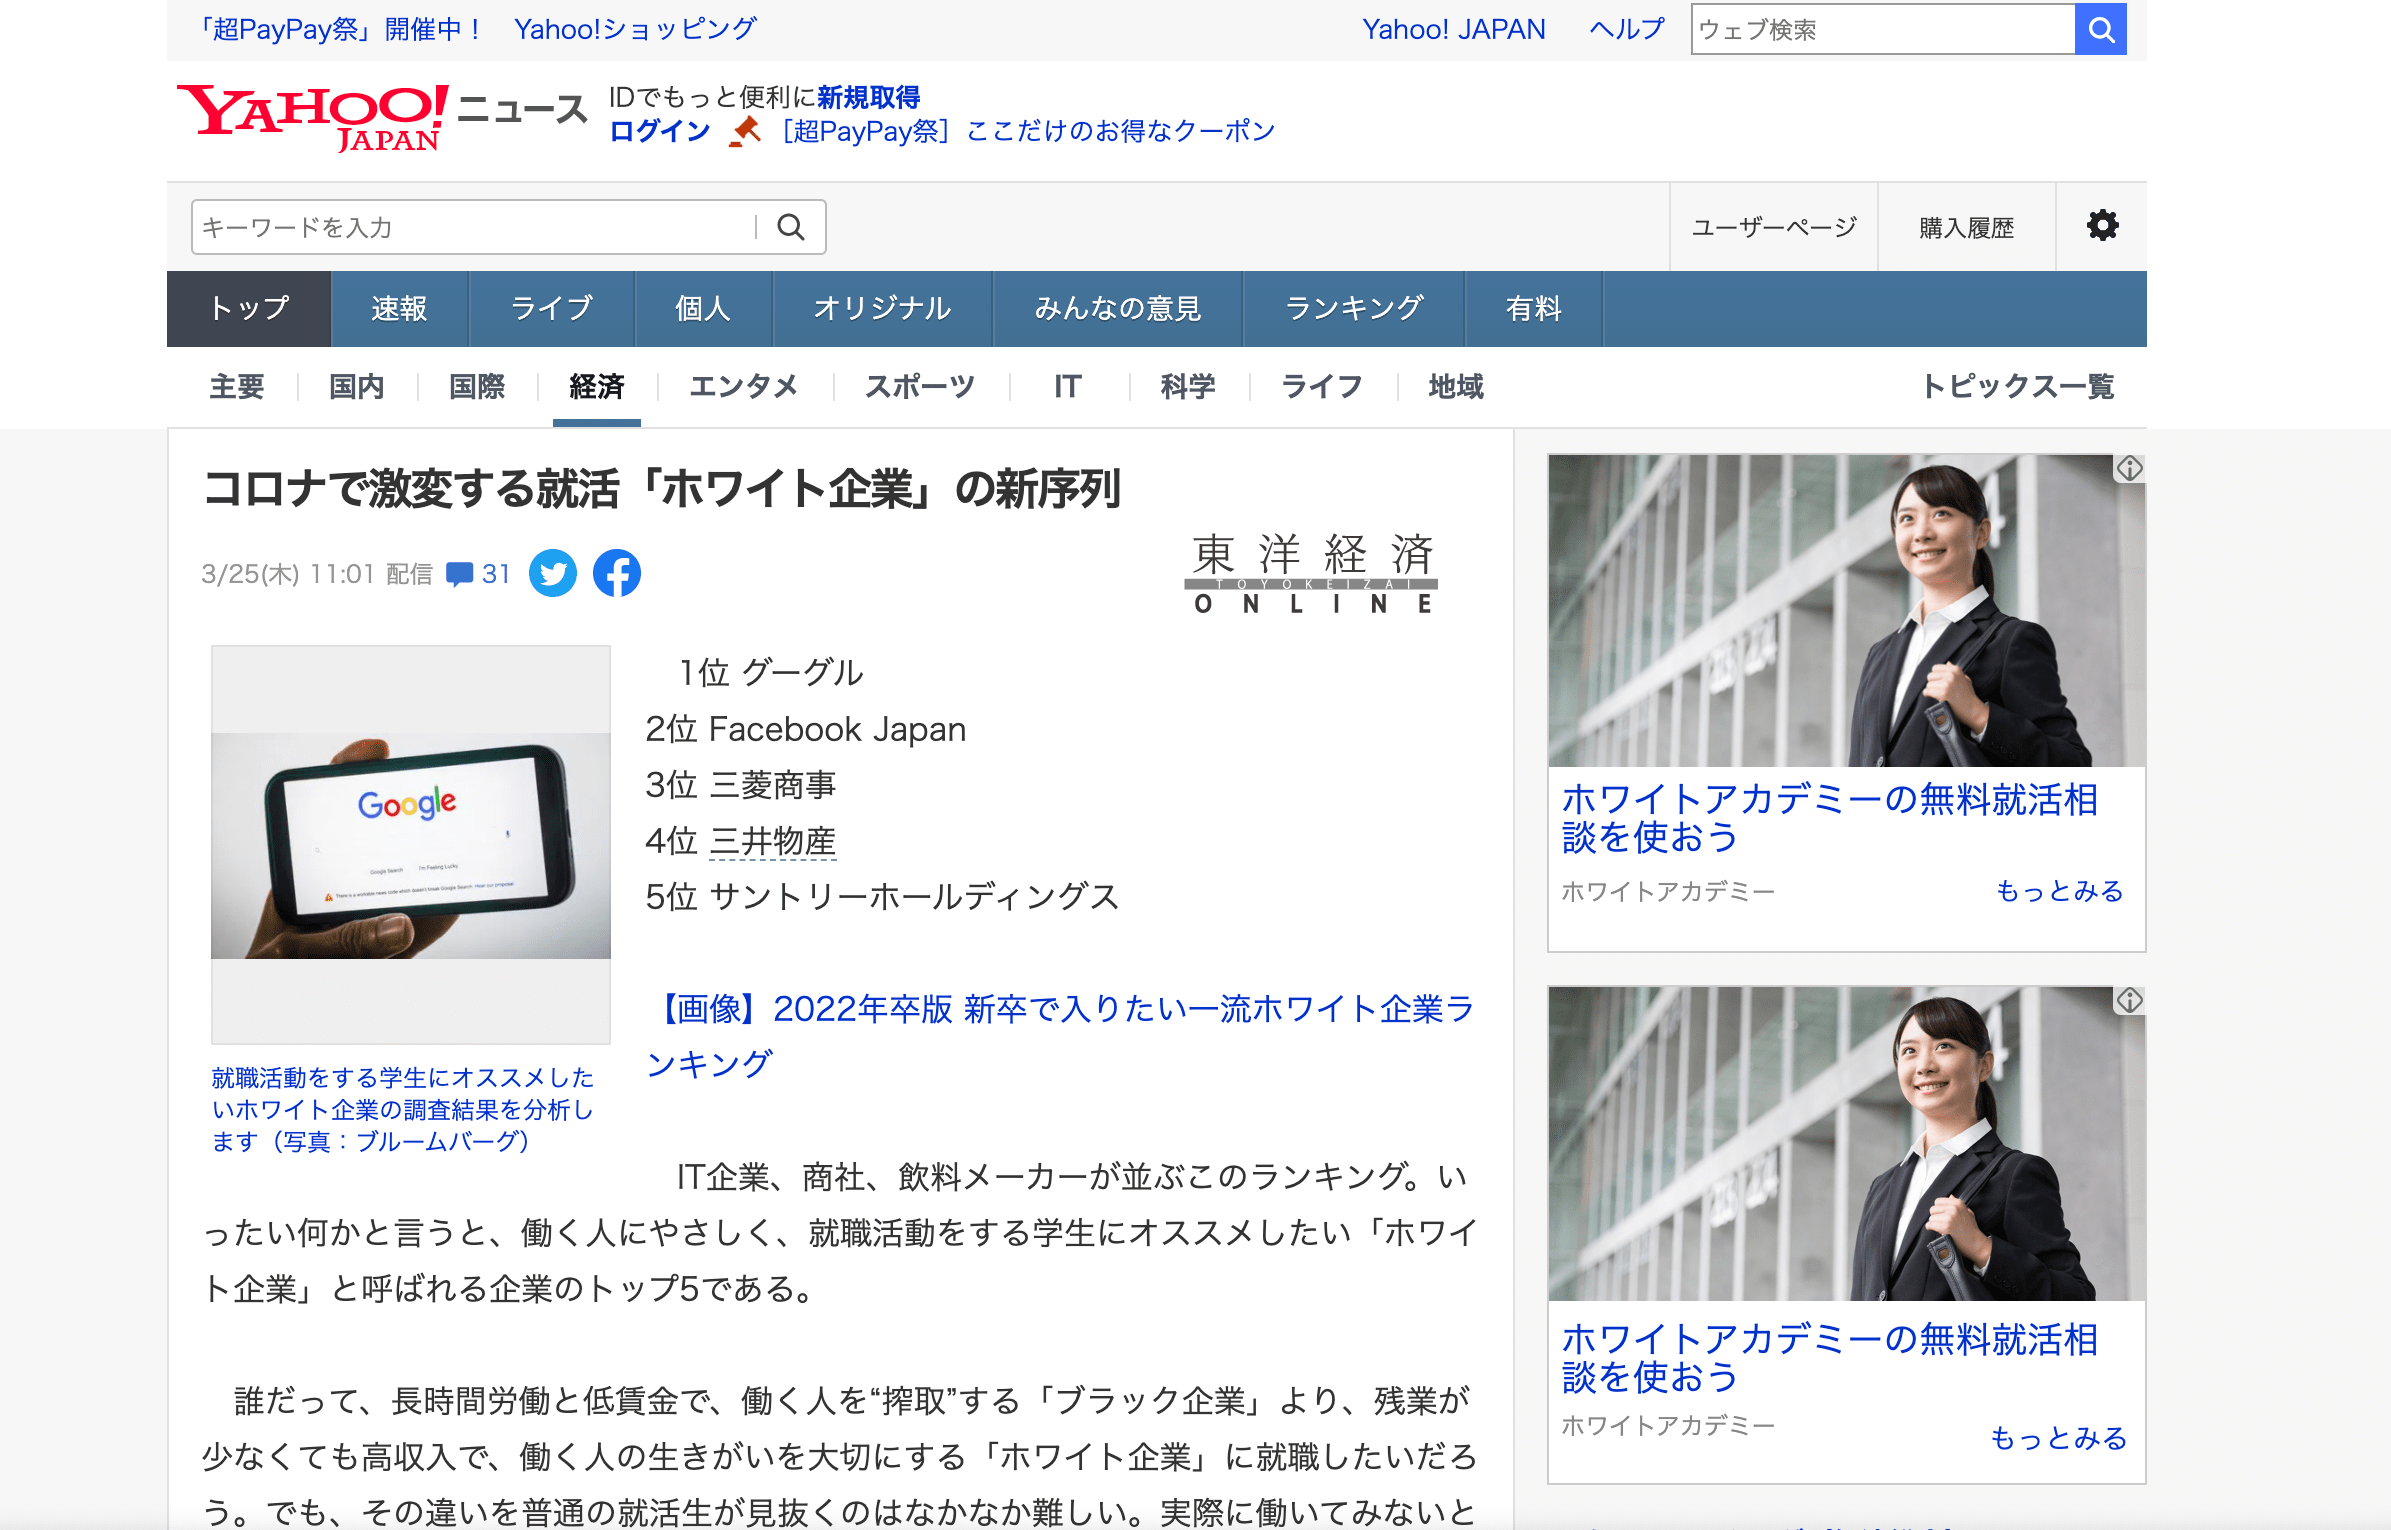Open the ヘルプ link
This screenshot has height=1530, width=2391.
pyautogui.click(x=1627, y=29)
